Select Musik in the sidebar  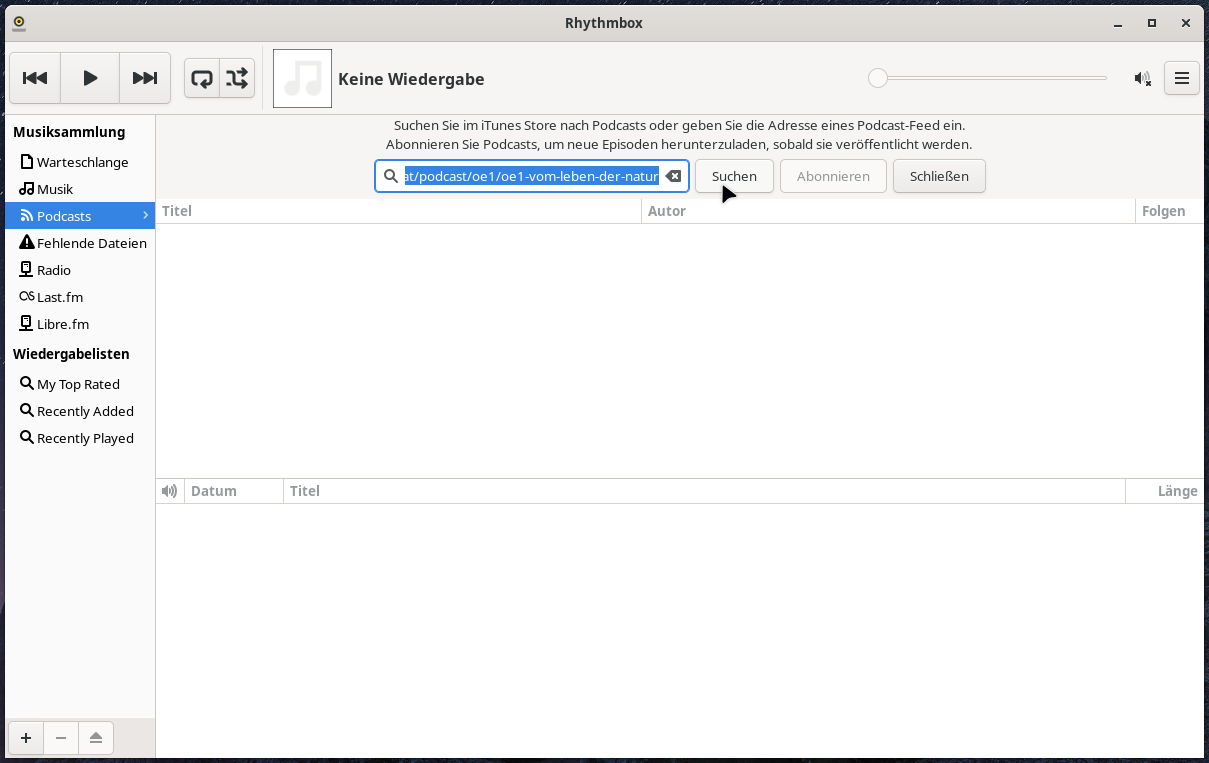coord(55,189)
